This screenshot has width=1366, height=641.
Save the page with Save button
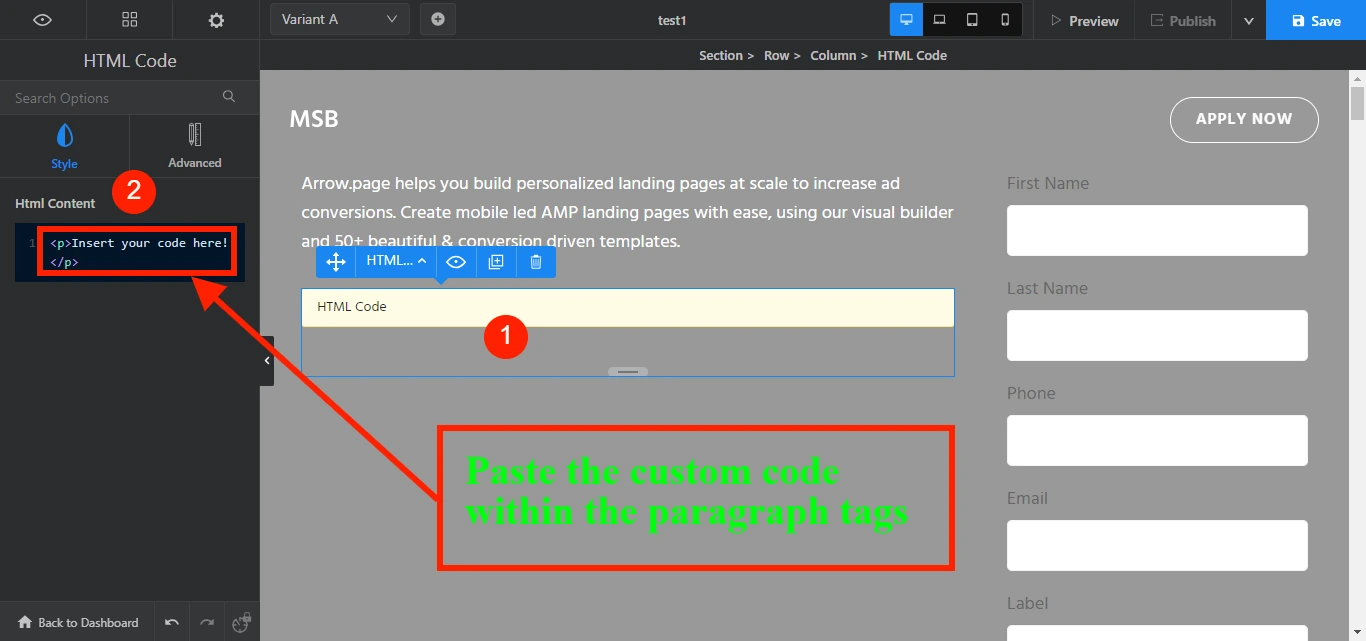point(1316,20)
